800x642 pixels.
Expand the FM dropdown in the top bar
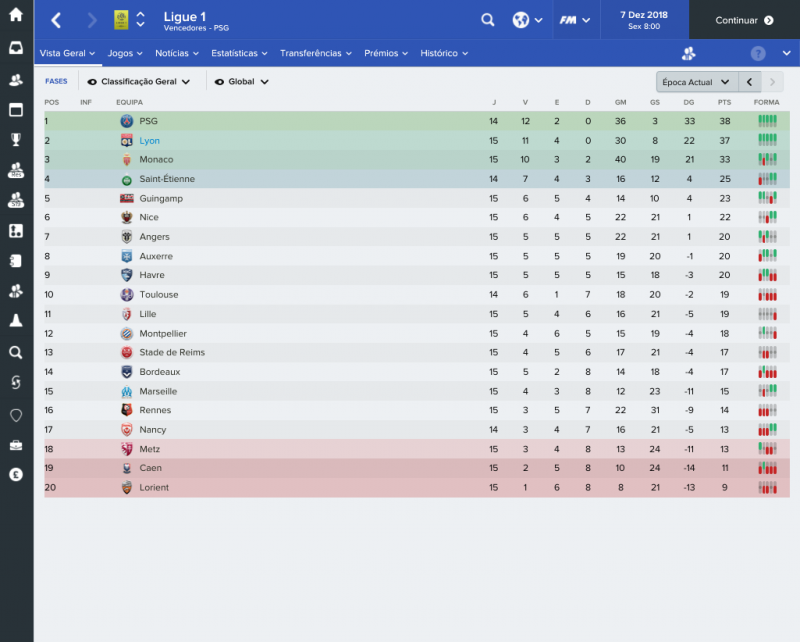coord(577,19)
